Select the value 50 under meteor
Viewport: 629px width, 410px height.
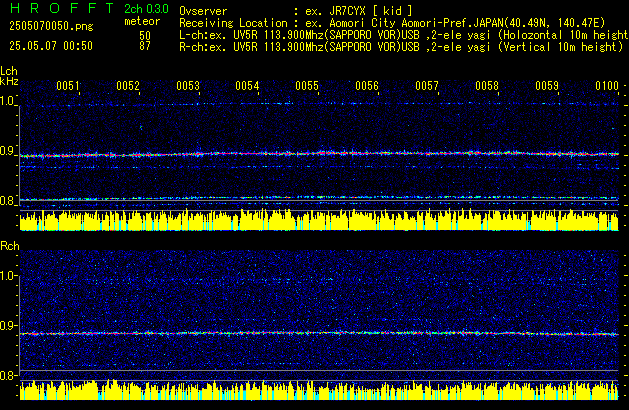(145, 35)
